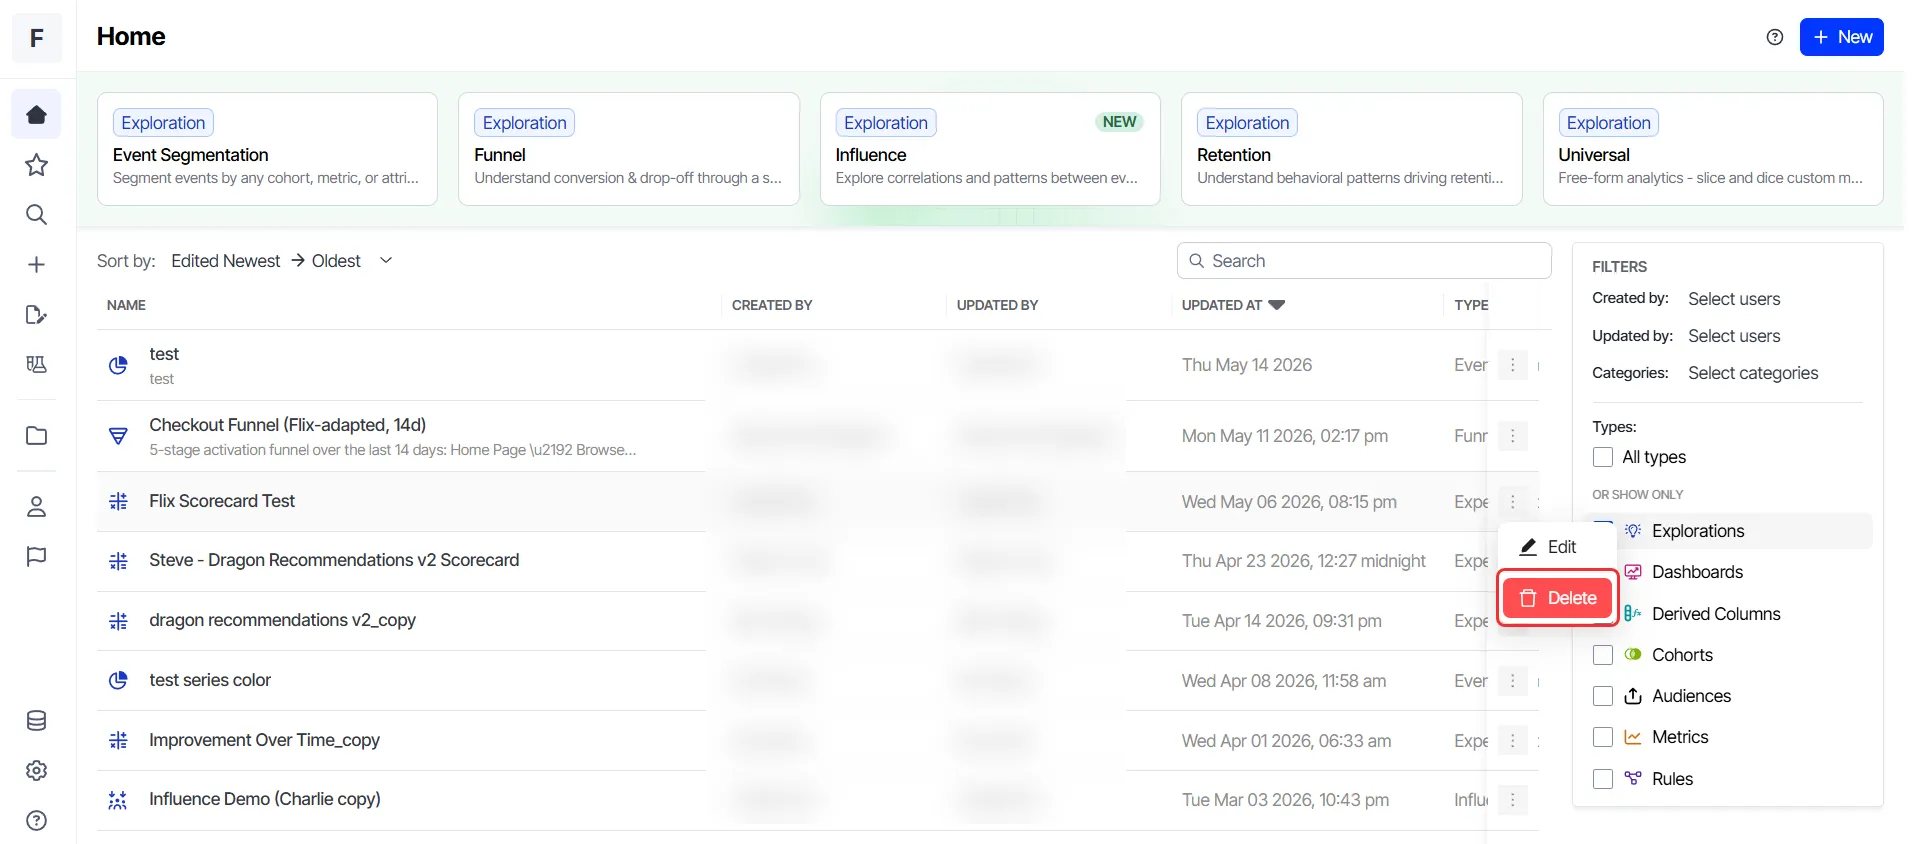Expand the Sort by Edited Newest dropdown

(282, 261)
